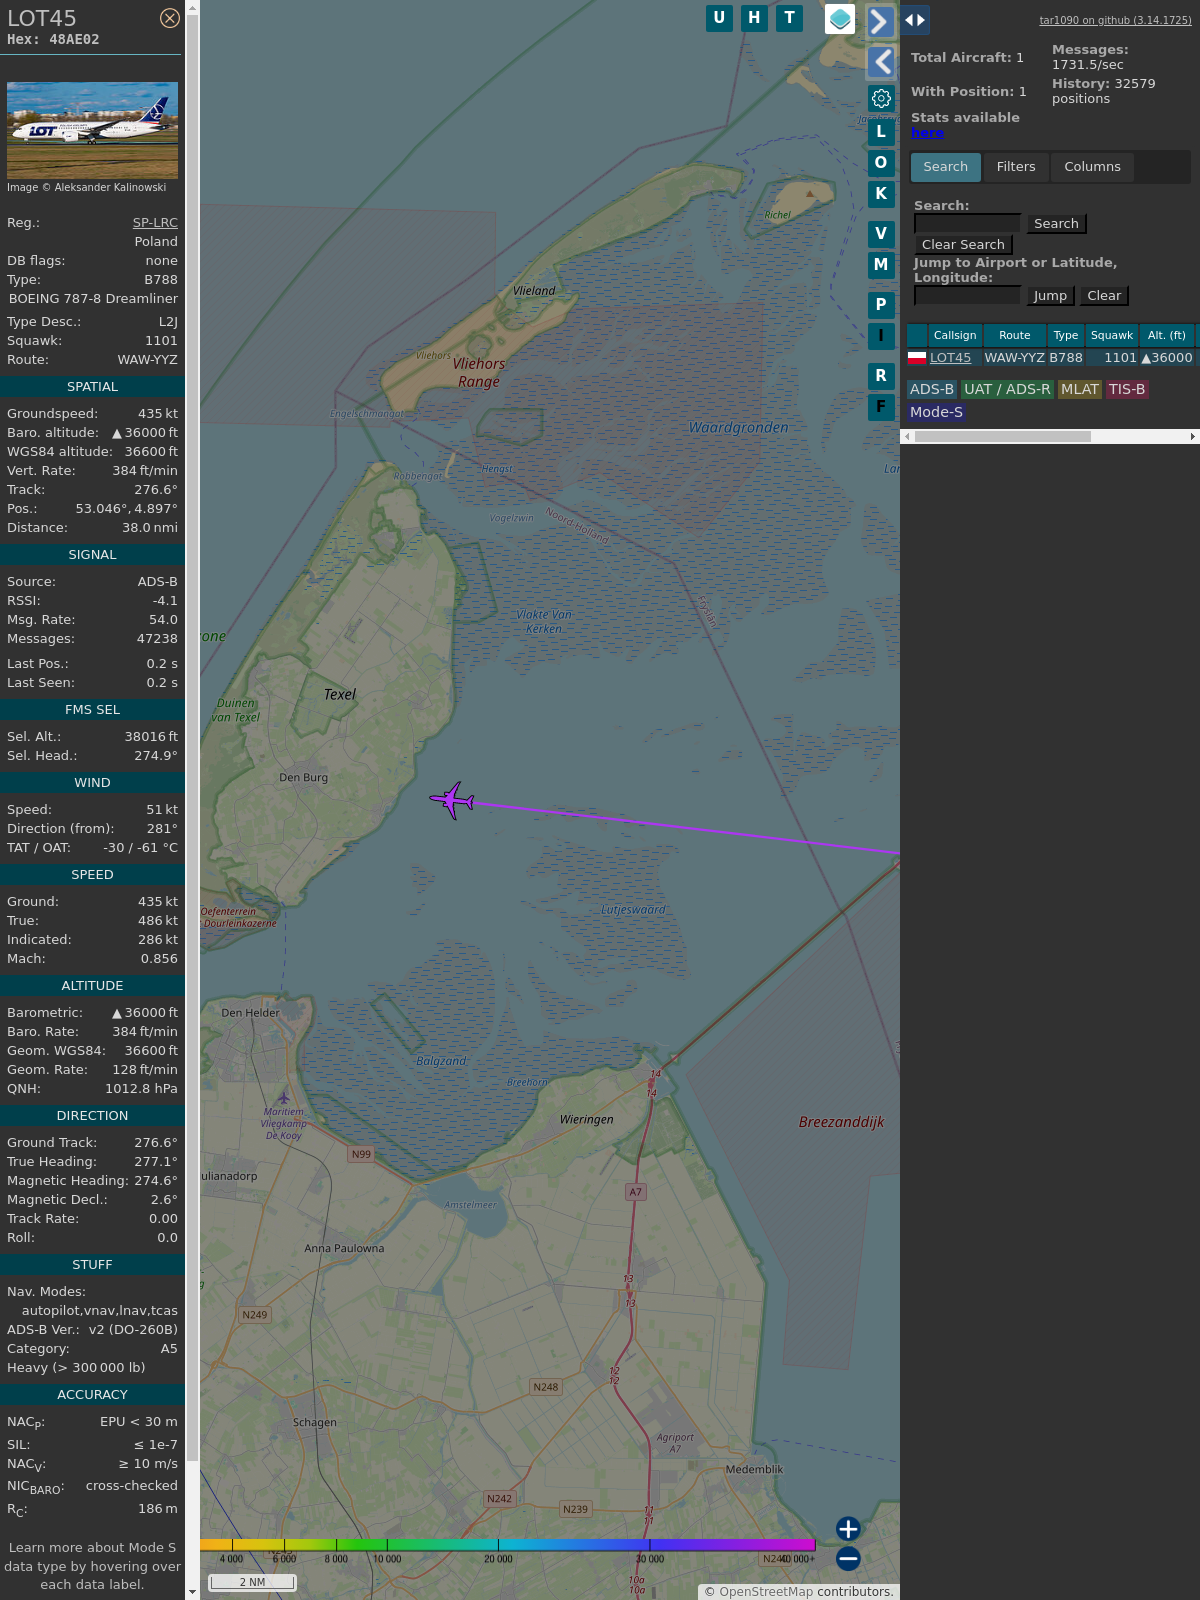Screen dimensions: 1200x1600
Task: Toggle the I map option
Action: 881,335
